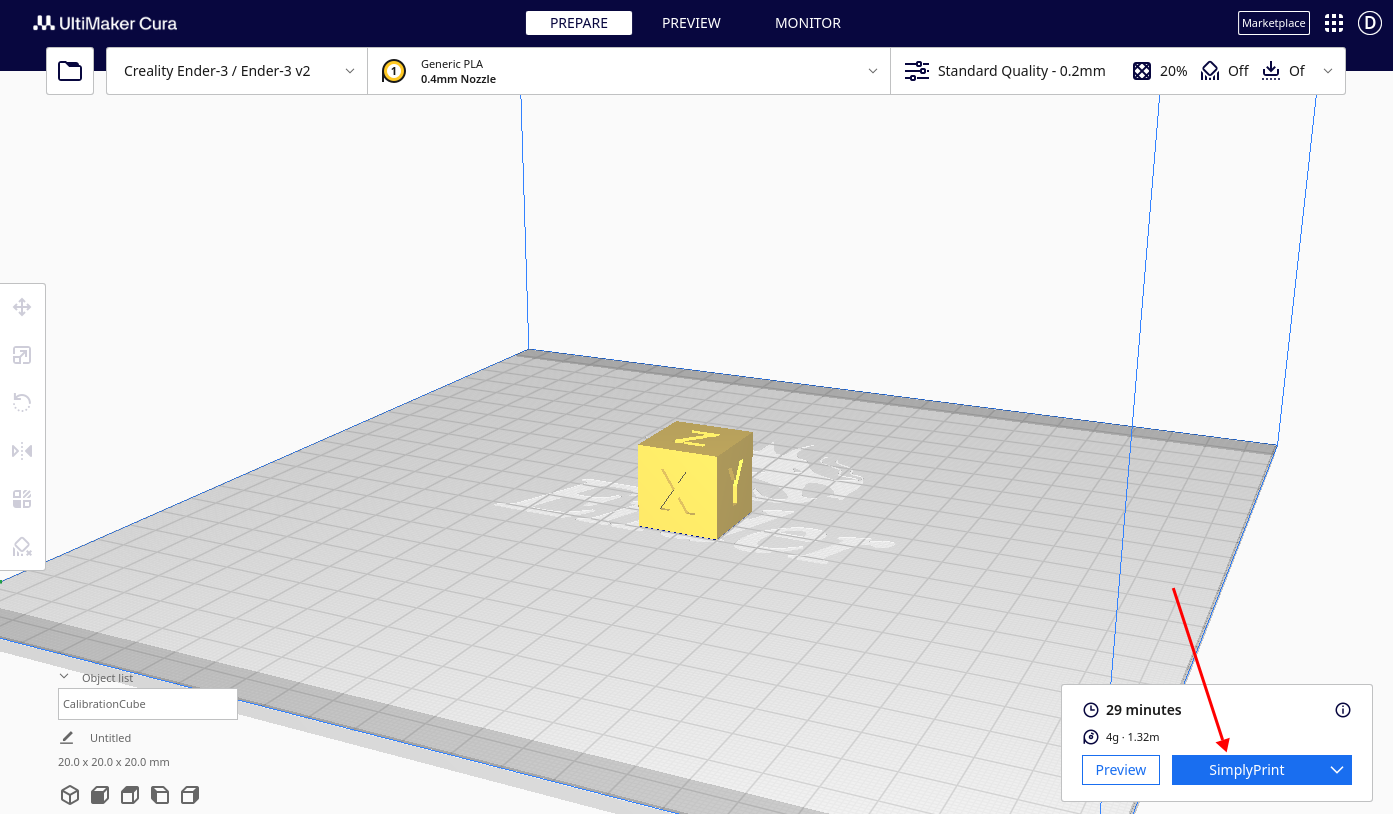Open the application switcher grid icon
Image resolution: width=1393 pixels, height=814 pixels.
coord(1334,23)
